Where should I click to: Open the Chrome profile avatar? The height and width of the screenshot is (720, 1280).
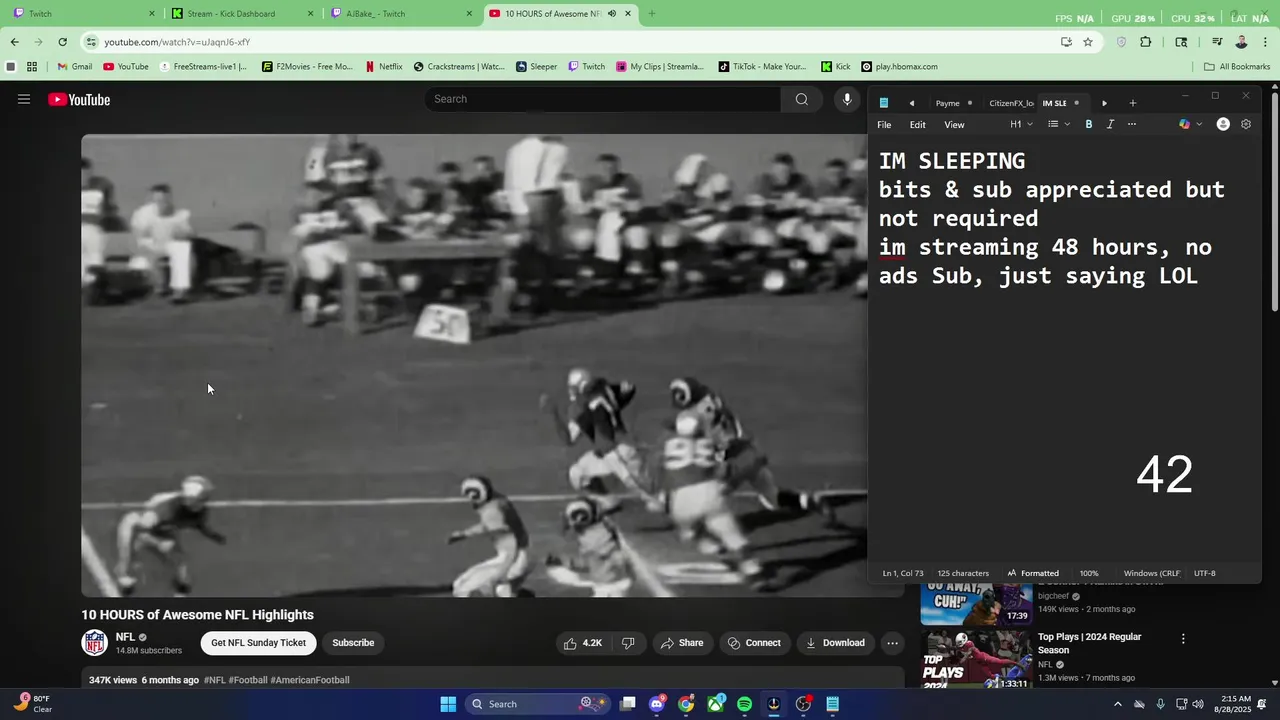click(1241, 42)
